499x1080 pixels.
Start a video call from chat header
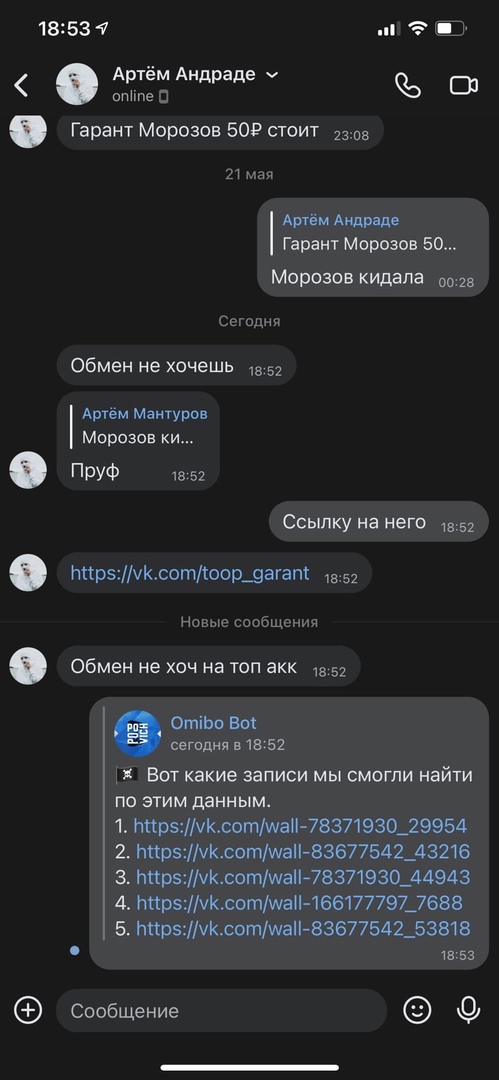click(x=464, y=85)
